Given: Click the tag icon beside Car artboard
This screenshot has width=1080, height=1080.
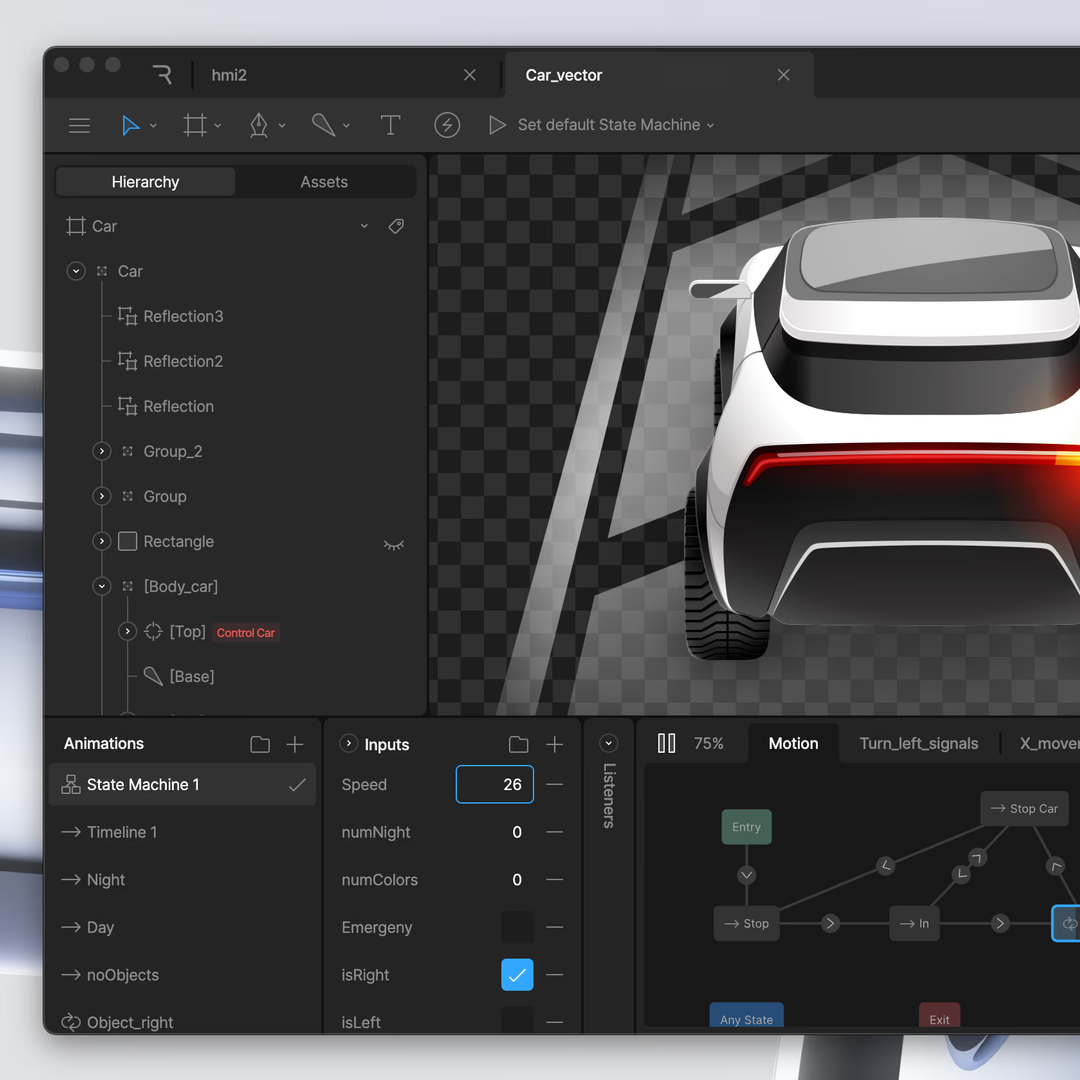Looking at the screenshot, I should click(396, 226).
